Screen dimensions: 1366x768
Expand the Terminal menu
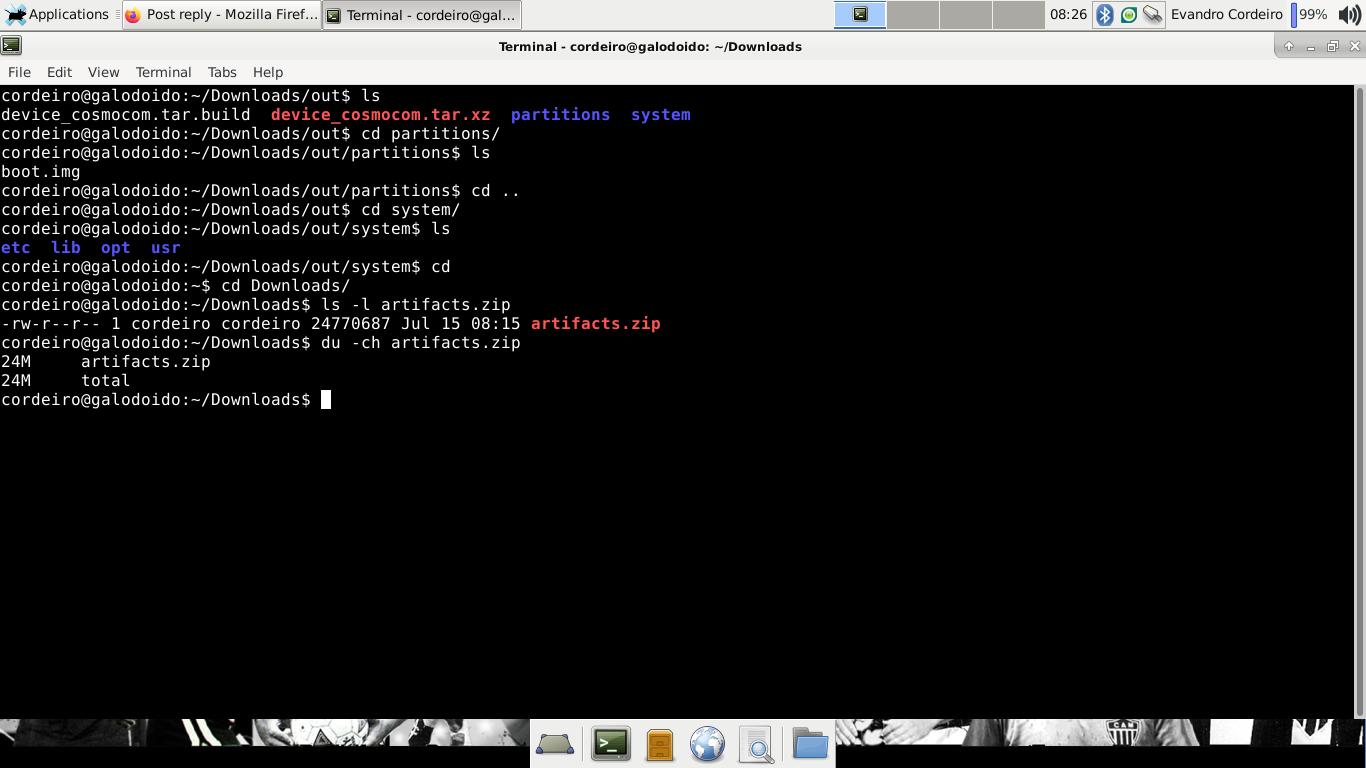click(x=163, y=72)
